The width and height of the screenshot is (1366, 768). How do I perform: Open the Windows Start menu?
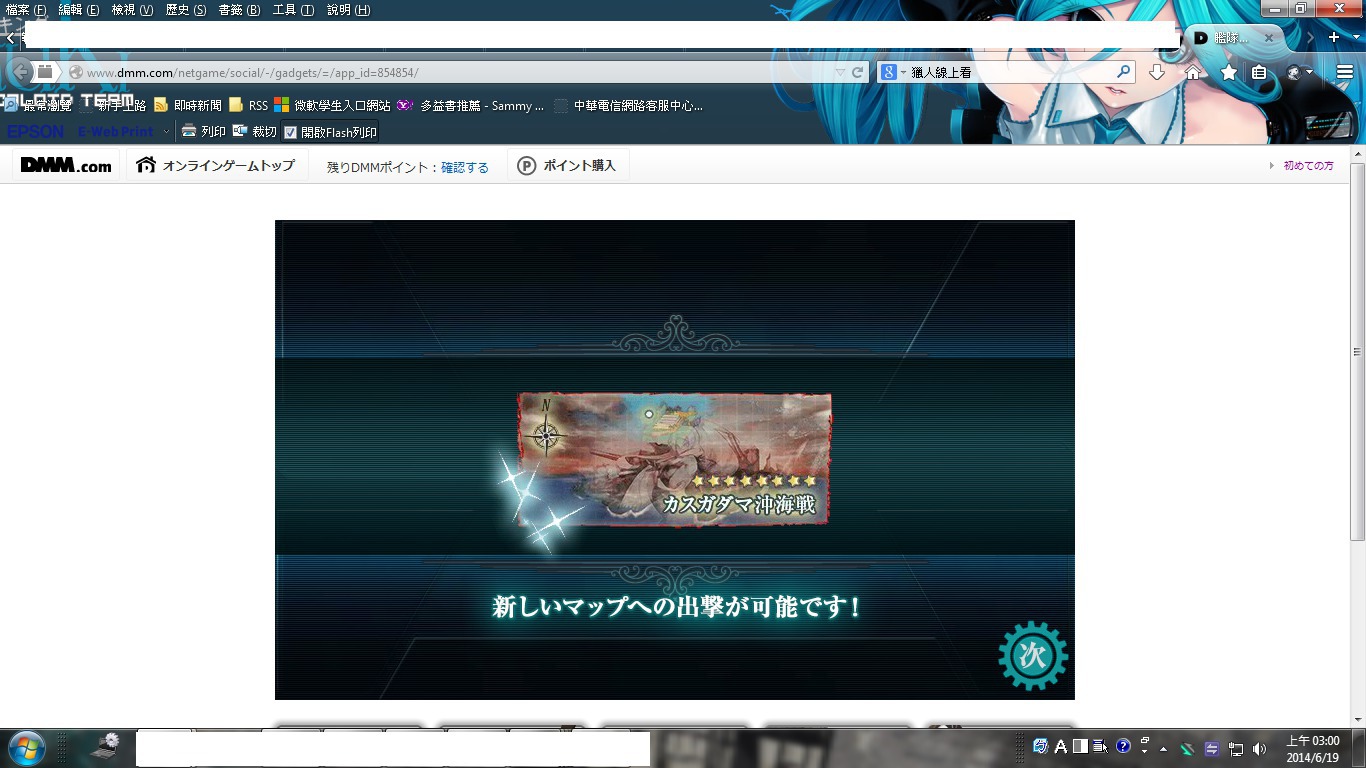26,748
